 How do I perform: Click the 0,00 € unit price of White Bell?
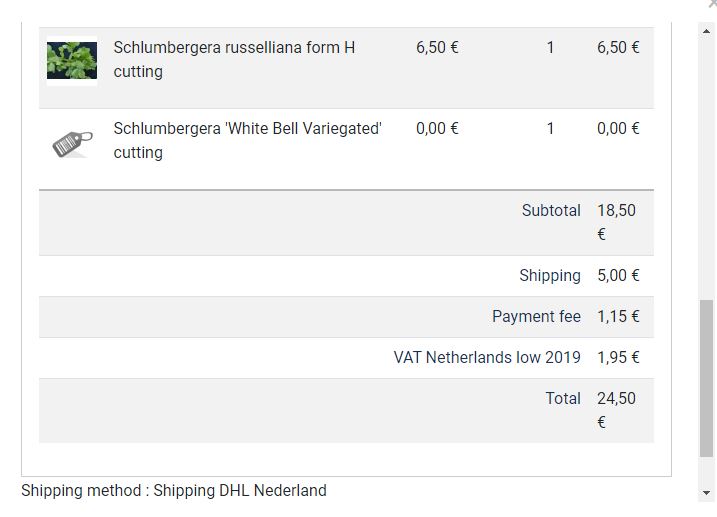coord(437,129)
